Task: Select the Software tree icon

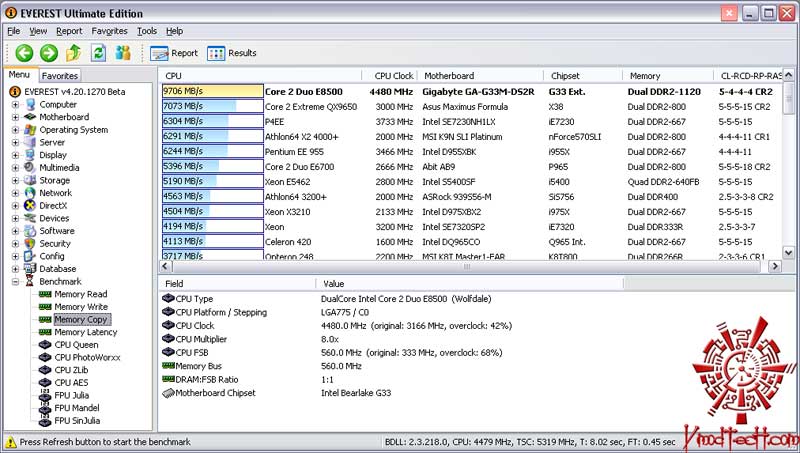Action: click(x=30, y=231)
